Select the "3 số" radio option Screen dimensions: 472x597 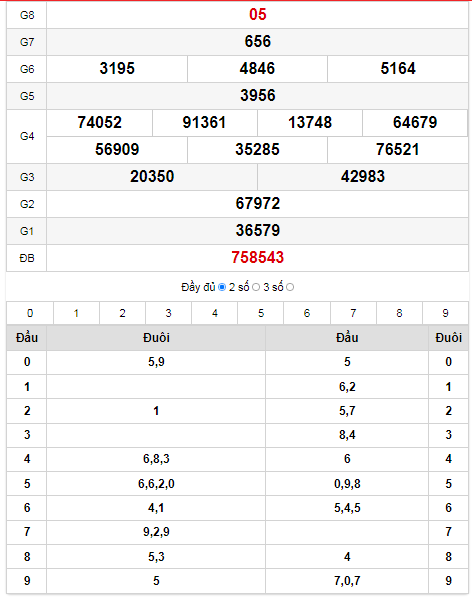(x=290, y=287)
